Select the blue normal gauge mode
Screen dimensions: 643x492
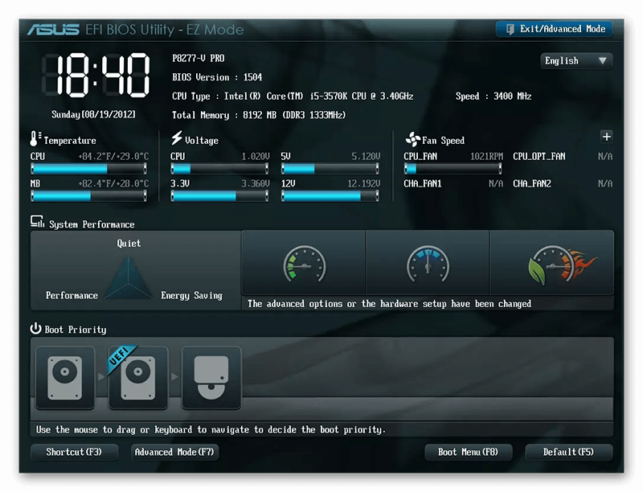tap(427, 263)
